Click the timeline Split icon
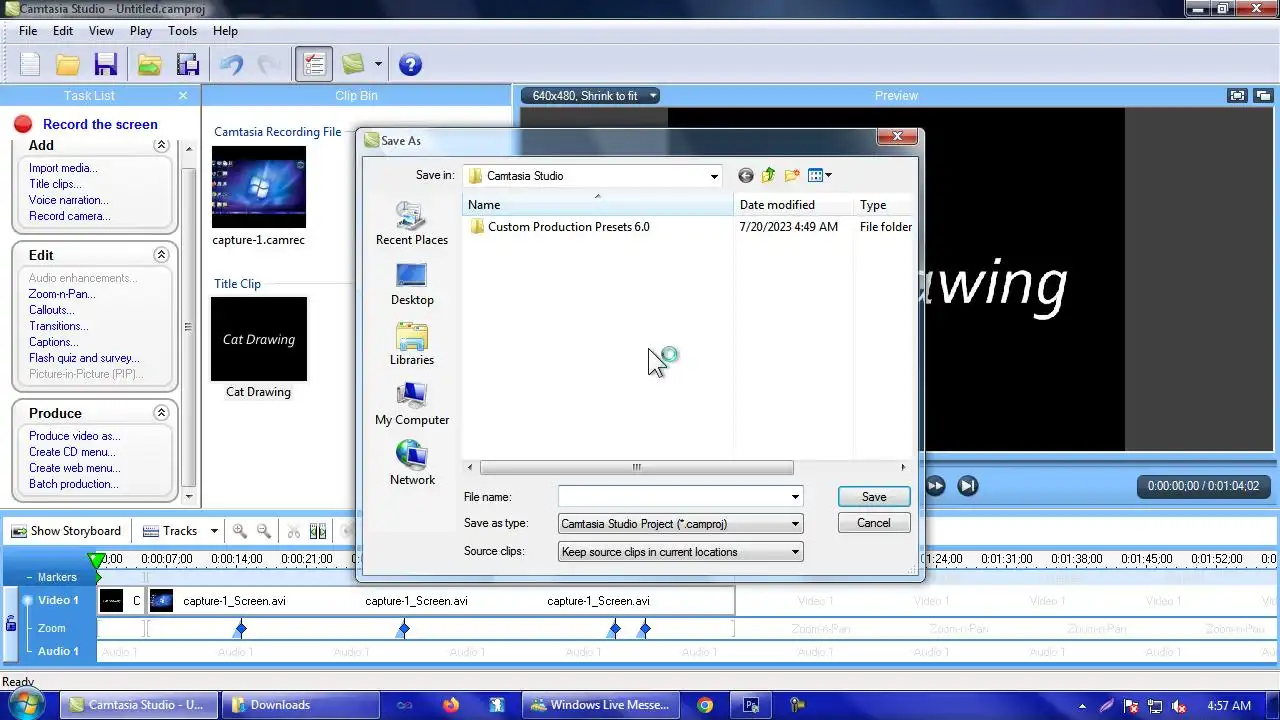 click(x=318, y=531)
